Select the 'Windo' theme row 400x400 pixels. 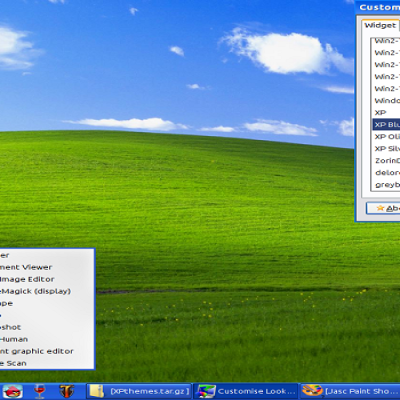click(386, 101)
